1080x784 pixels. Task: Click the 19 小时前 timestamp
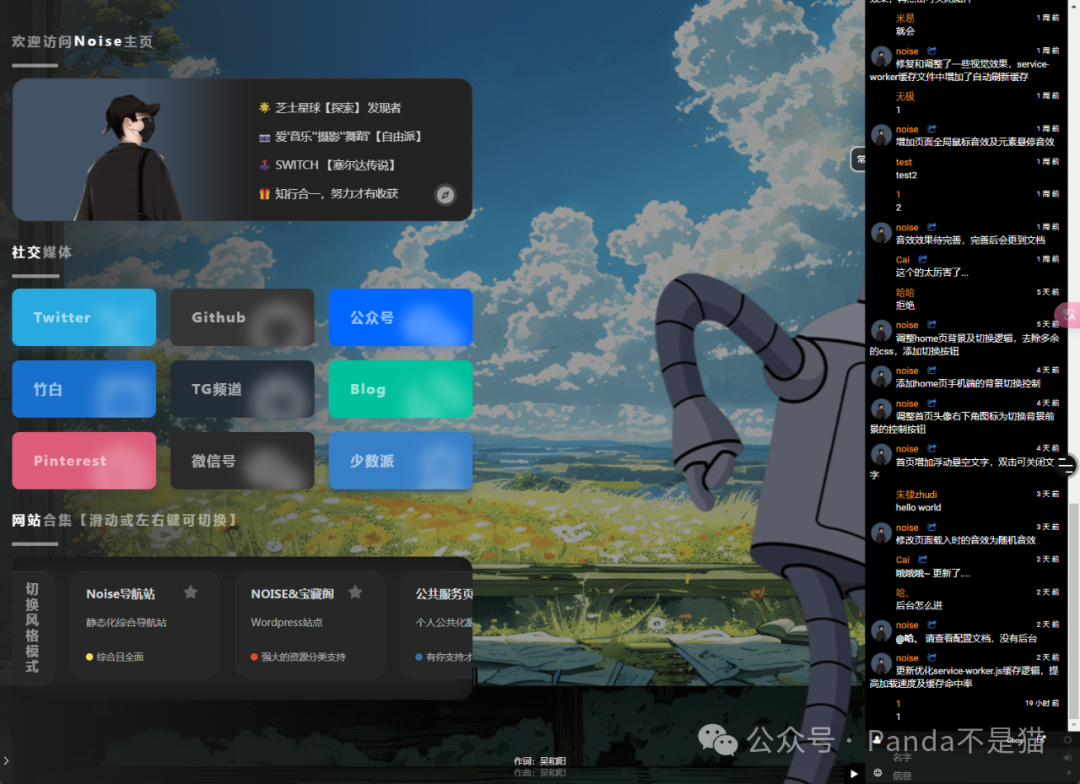coord(1042,703)
